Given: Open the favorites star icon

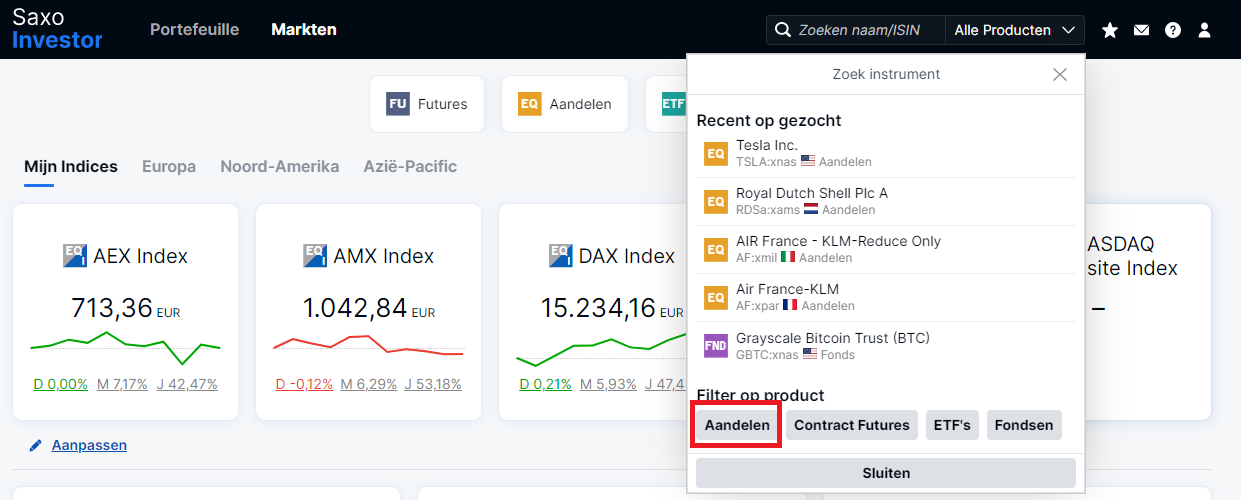Looking at the screenshot, I should pos(1110,30).
